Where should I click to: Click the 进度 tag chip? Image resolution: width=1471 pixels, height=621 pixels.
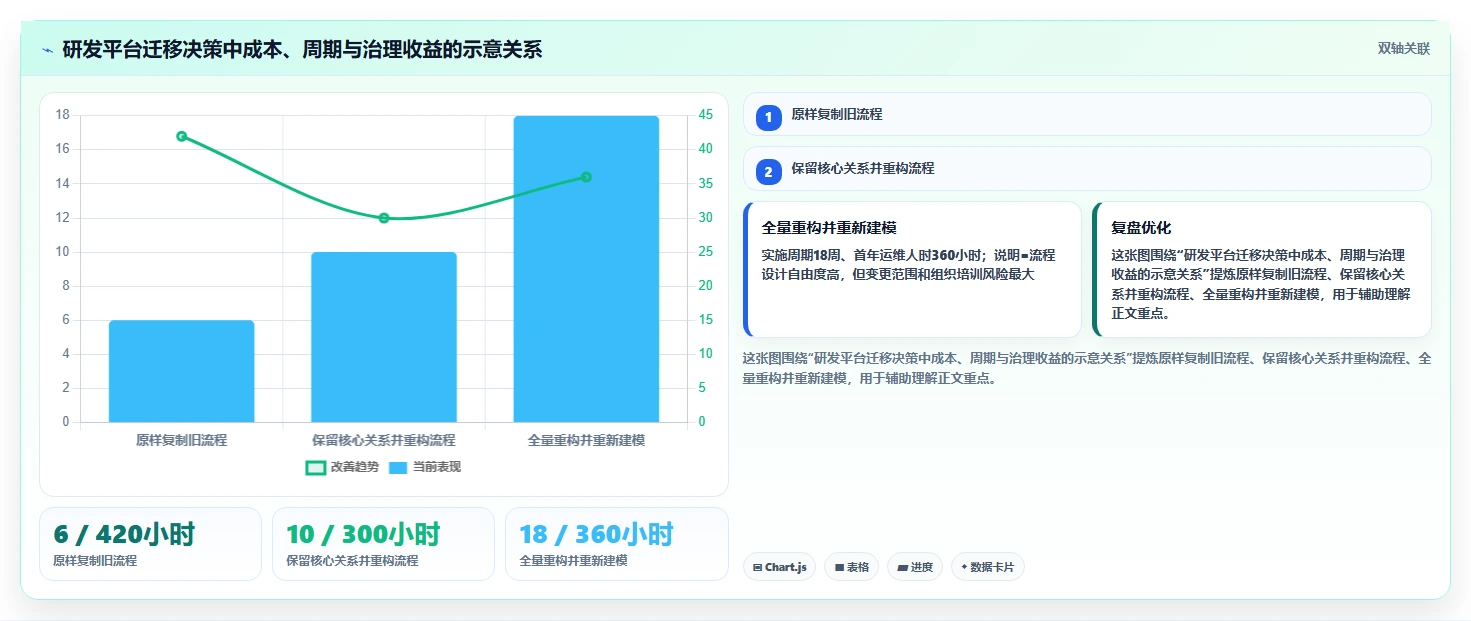point(915,567)
